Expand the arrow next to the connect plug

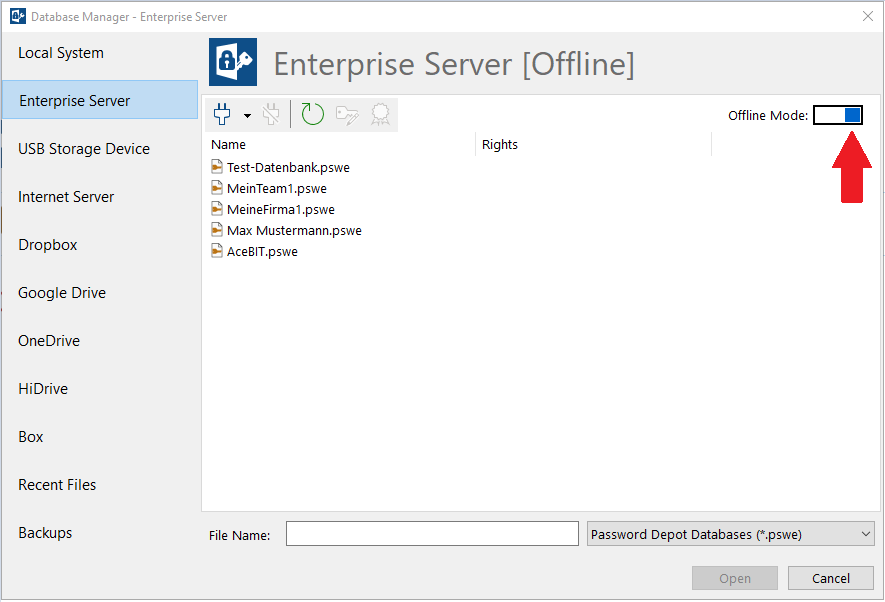click(247, 116)
